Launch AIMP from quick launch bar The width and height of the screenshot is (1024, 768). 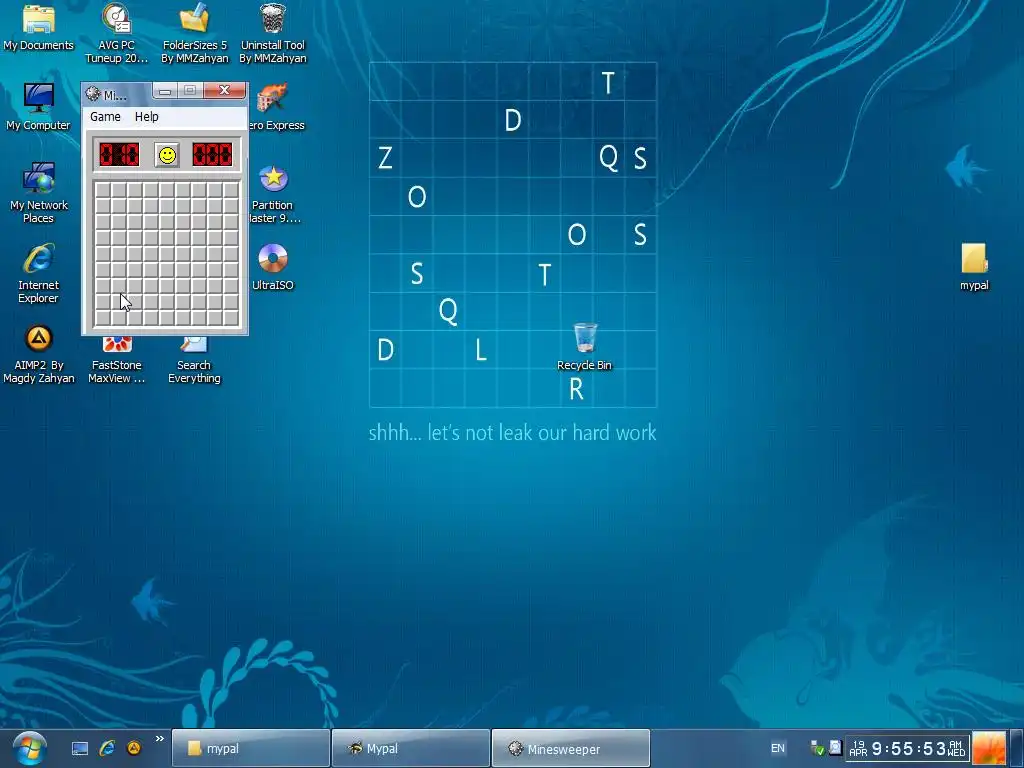(134, 748)
